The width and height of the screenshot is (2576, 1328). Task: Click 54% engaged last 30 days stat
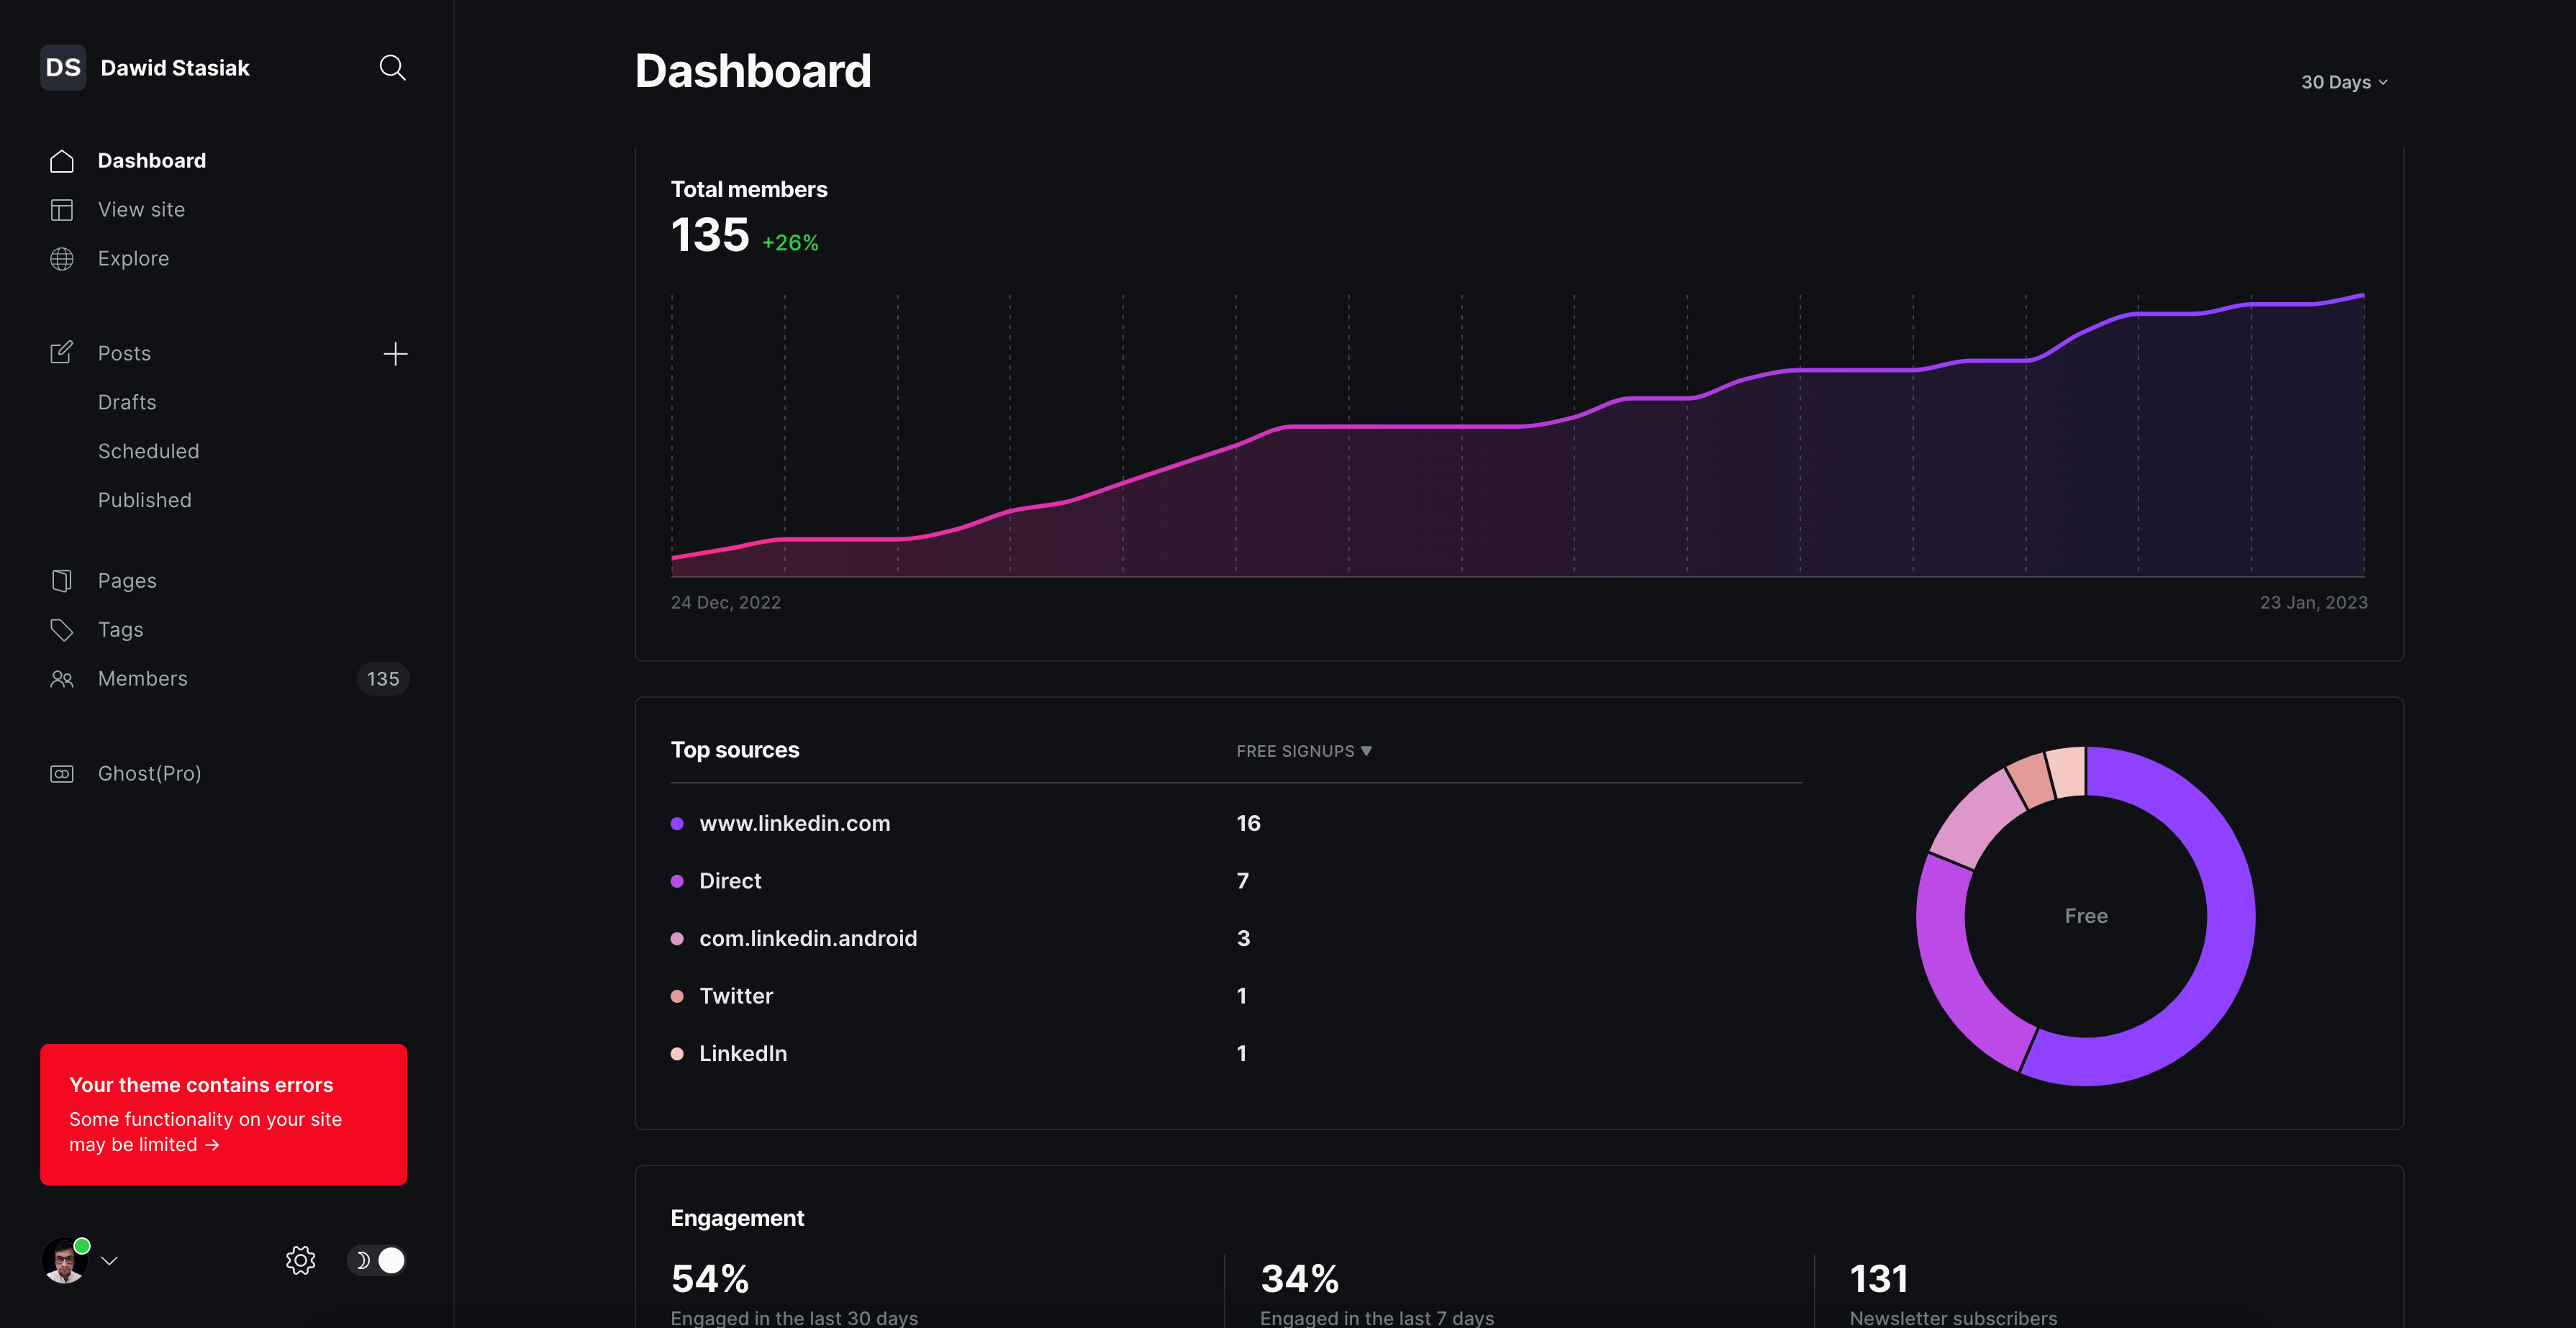tap(710, 1278)
